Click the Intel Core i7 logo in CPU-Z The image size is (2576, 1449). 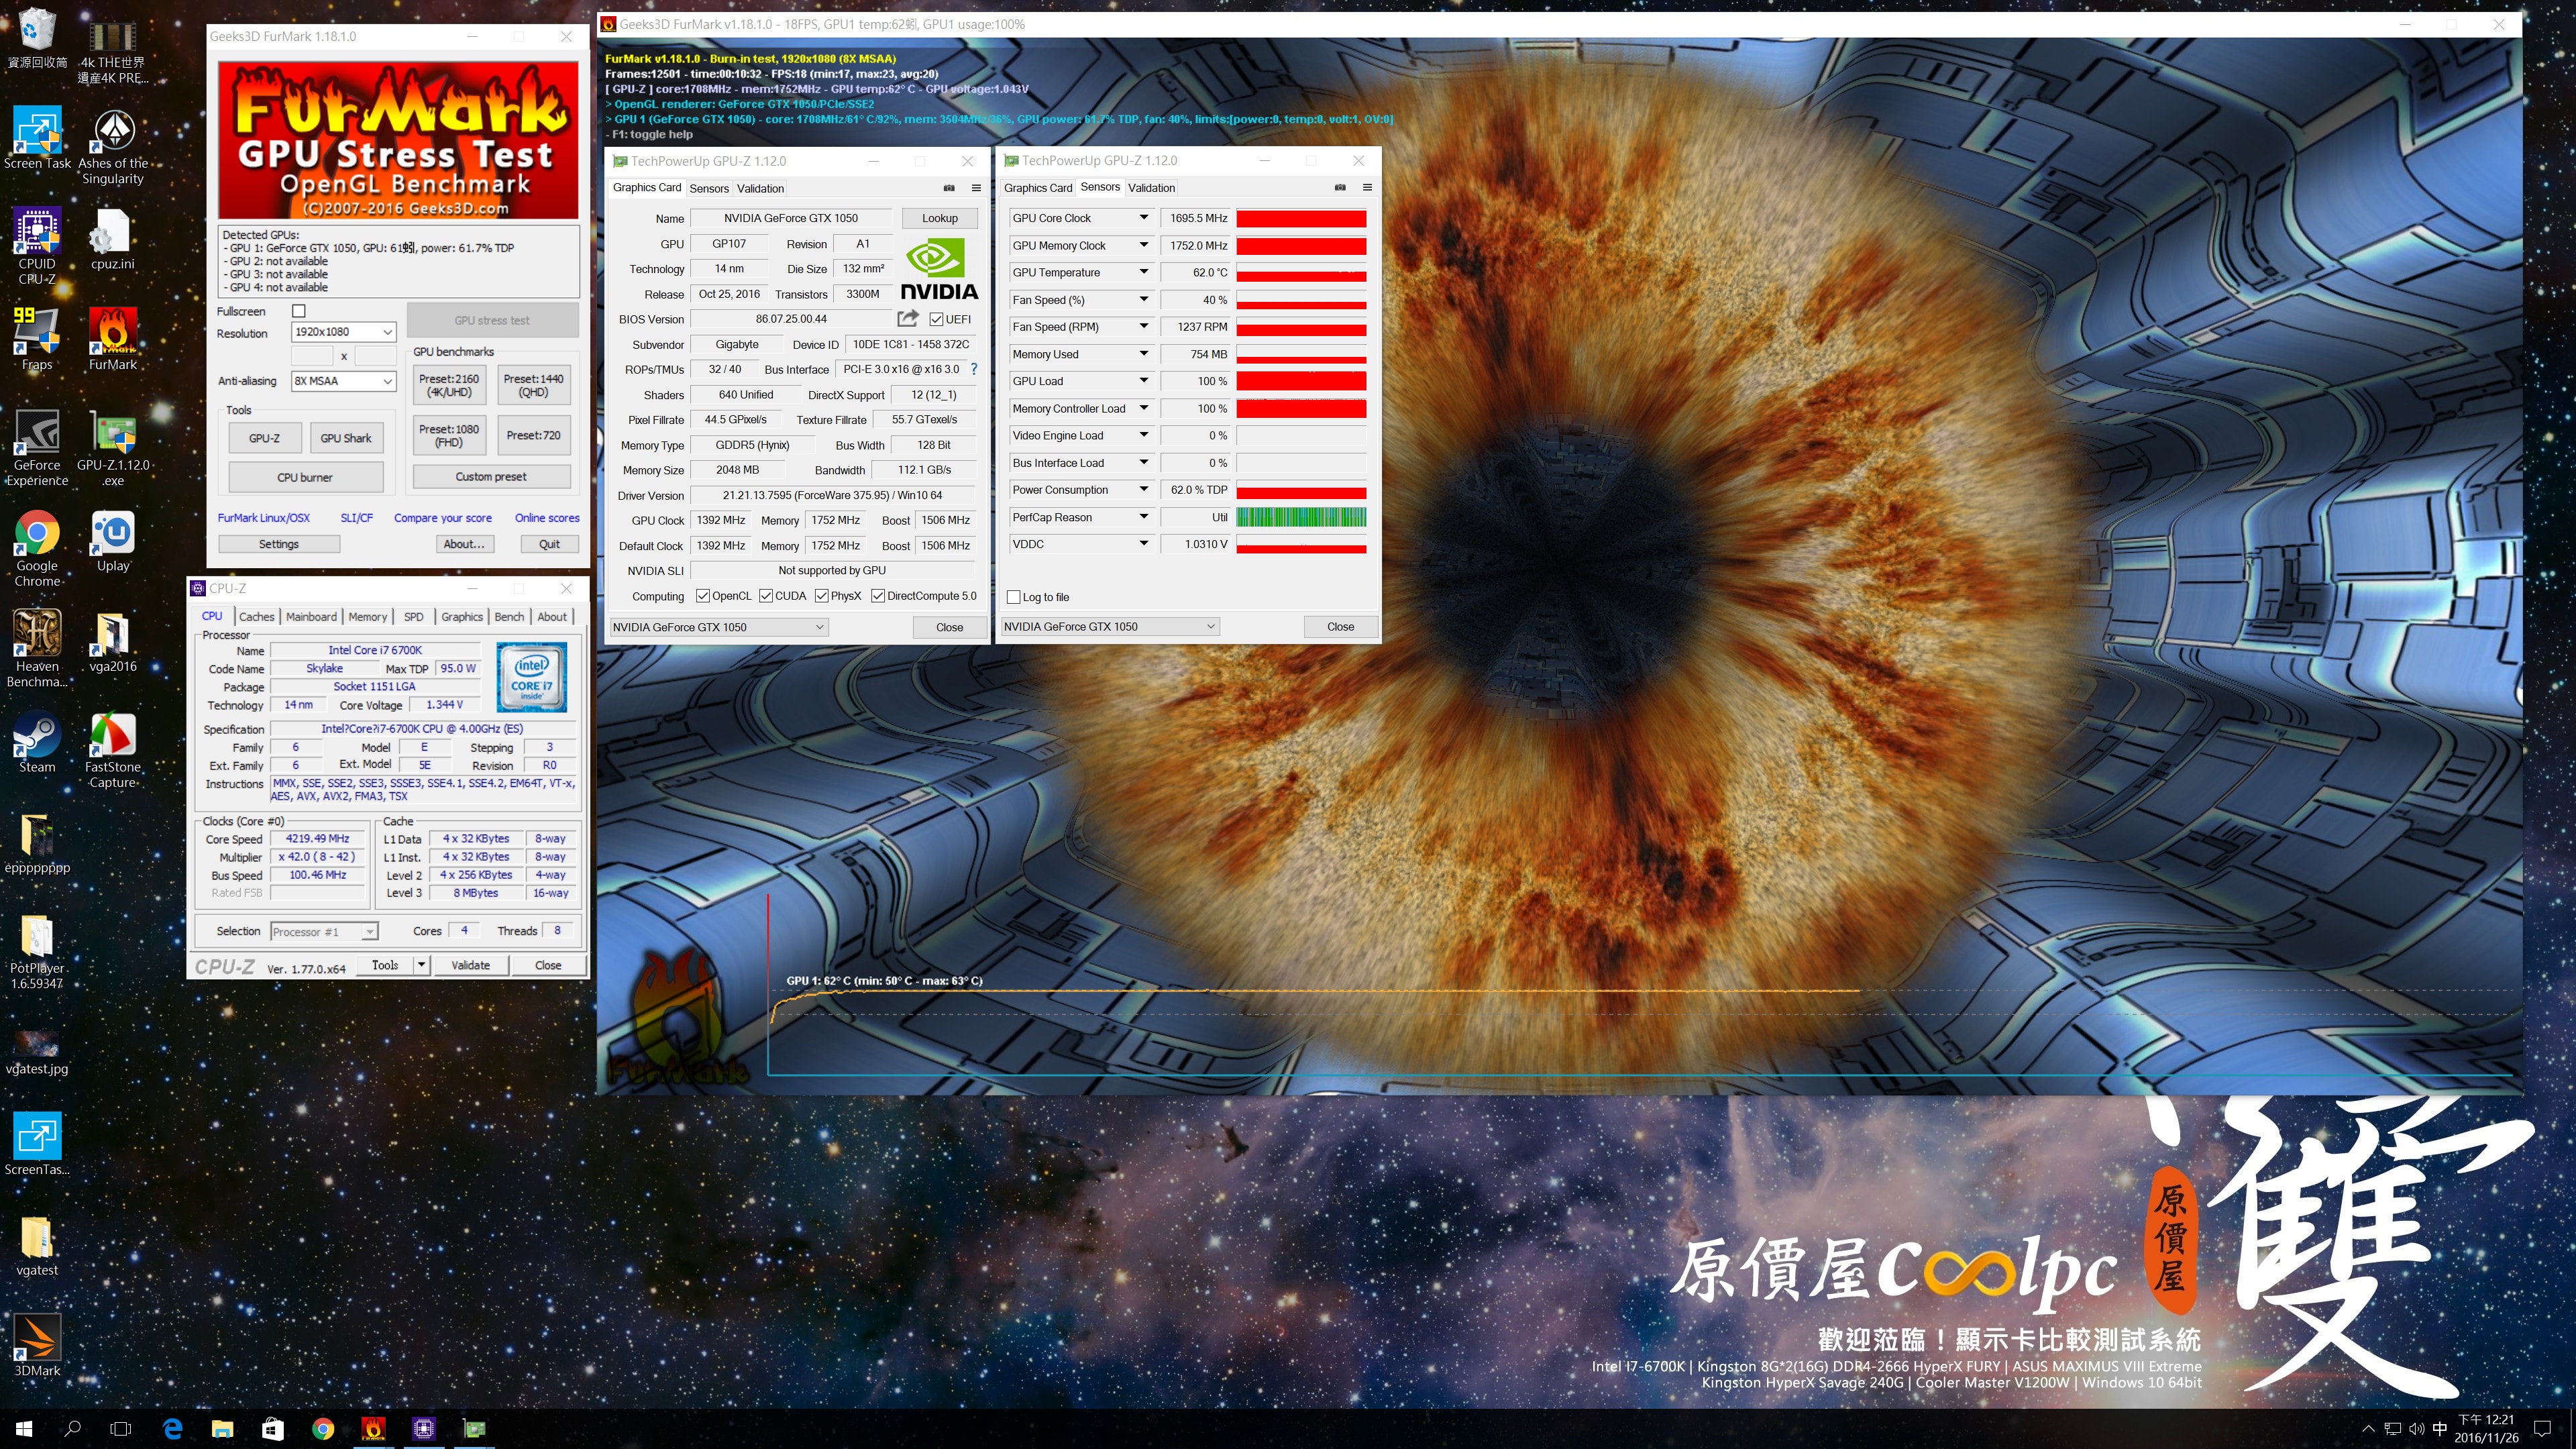click(532, 678)
